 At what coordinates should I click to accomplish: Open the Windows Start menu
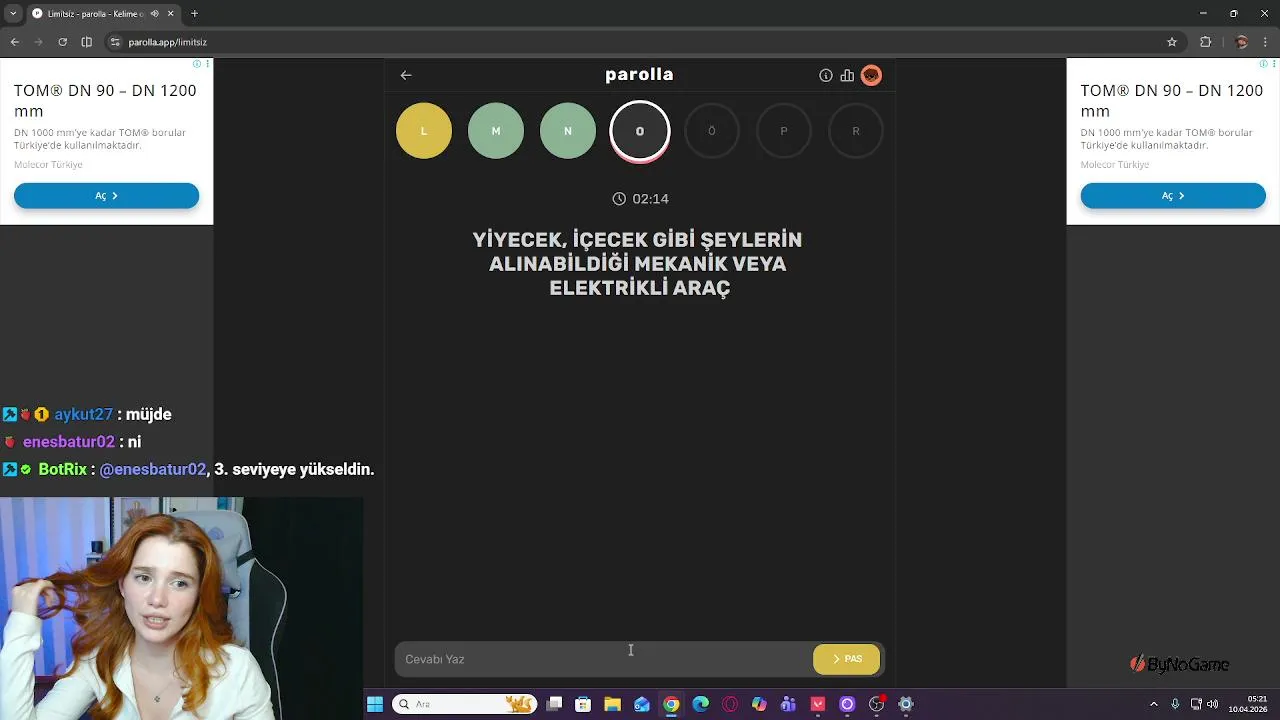click(x=375, y=705)
